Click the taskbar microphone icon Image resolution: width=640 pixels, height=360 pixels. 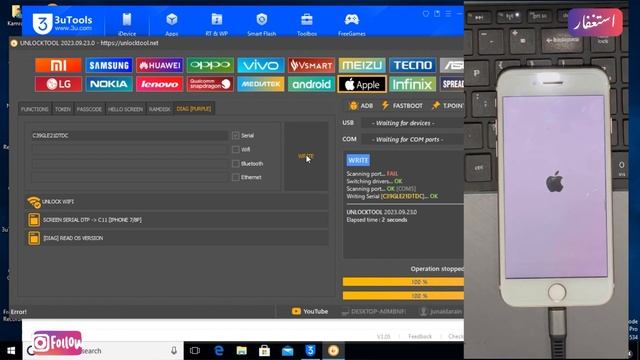click(x=174, y=351)
